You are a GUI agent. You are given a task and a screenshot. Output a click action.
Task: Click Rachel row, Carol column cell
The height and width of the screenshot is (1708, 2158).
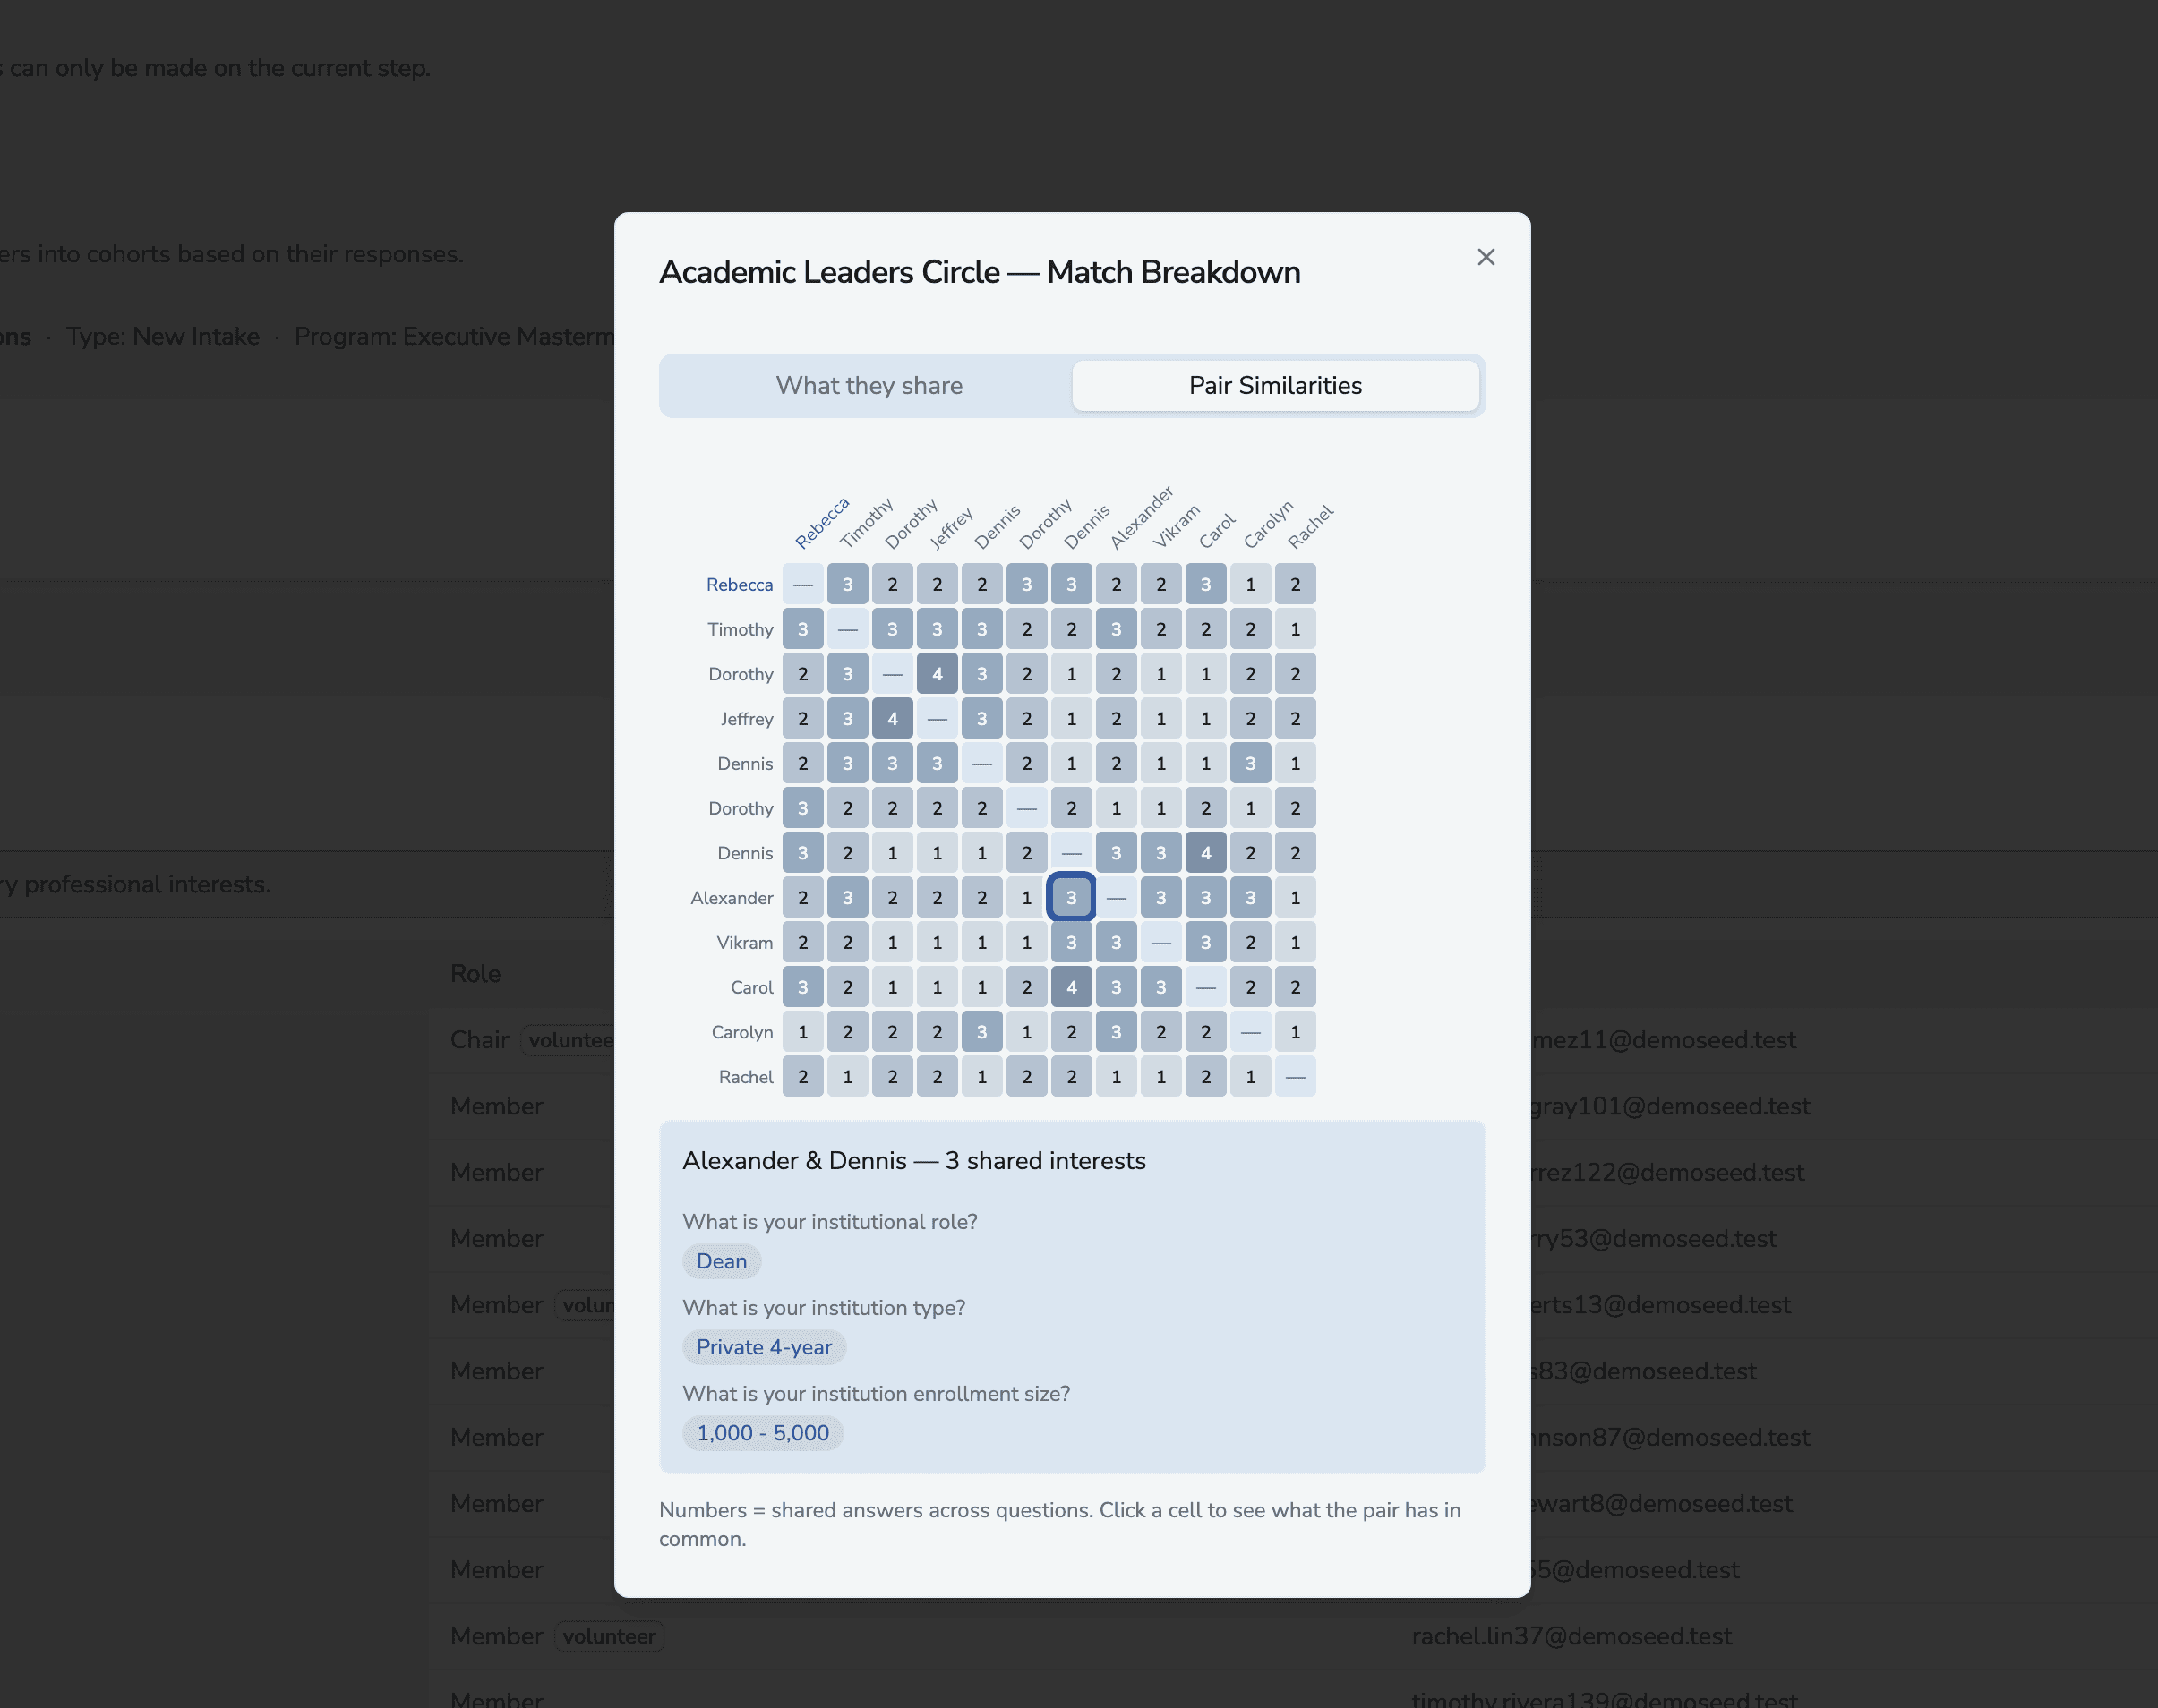(1205, 1077)
